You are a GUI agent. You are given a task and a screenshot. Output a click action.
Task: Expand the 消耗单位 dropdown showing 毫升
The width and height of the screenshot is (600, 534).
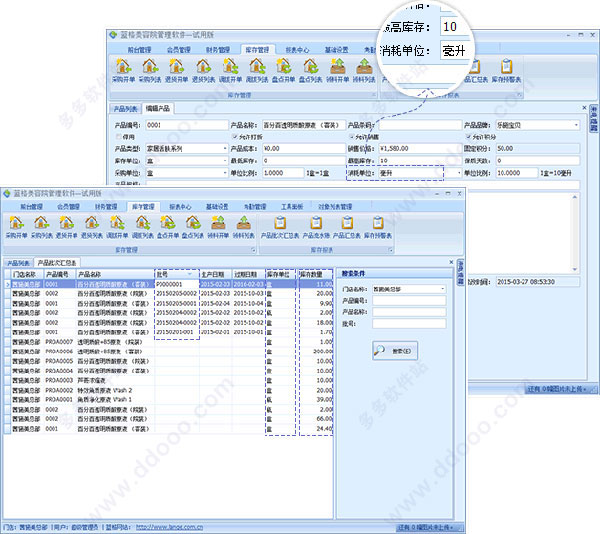[459, 173]
